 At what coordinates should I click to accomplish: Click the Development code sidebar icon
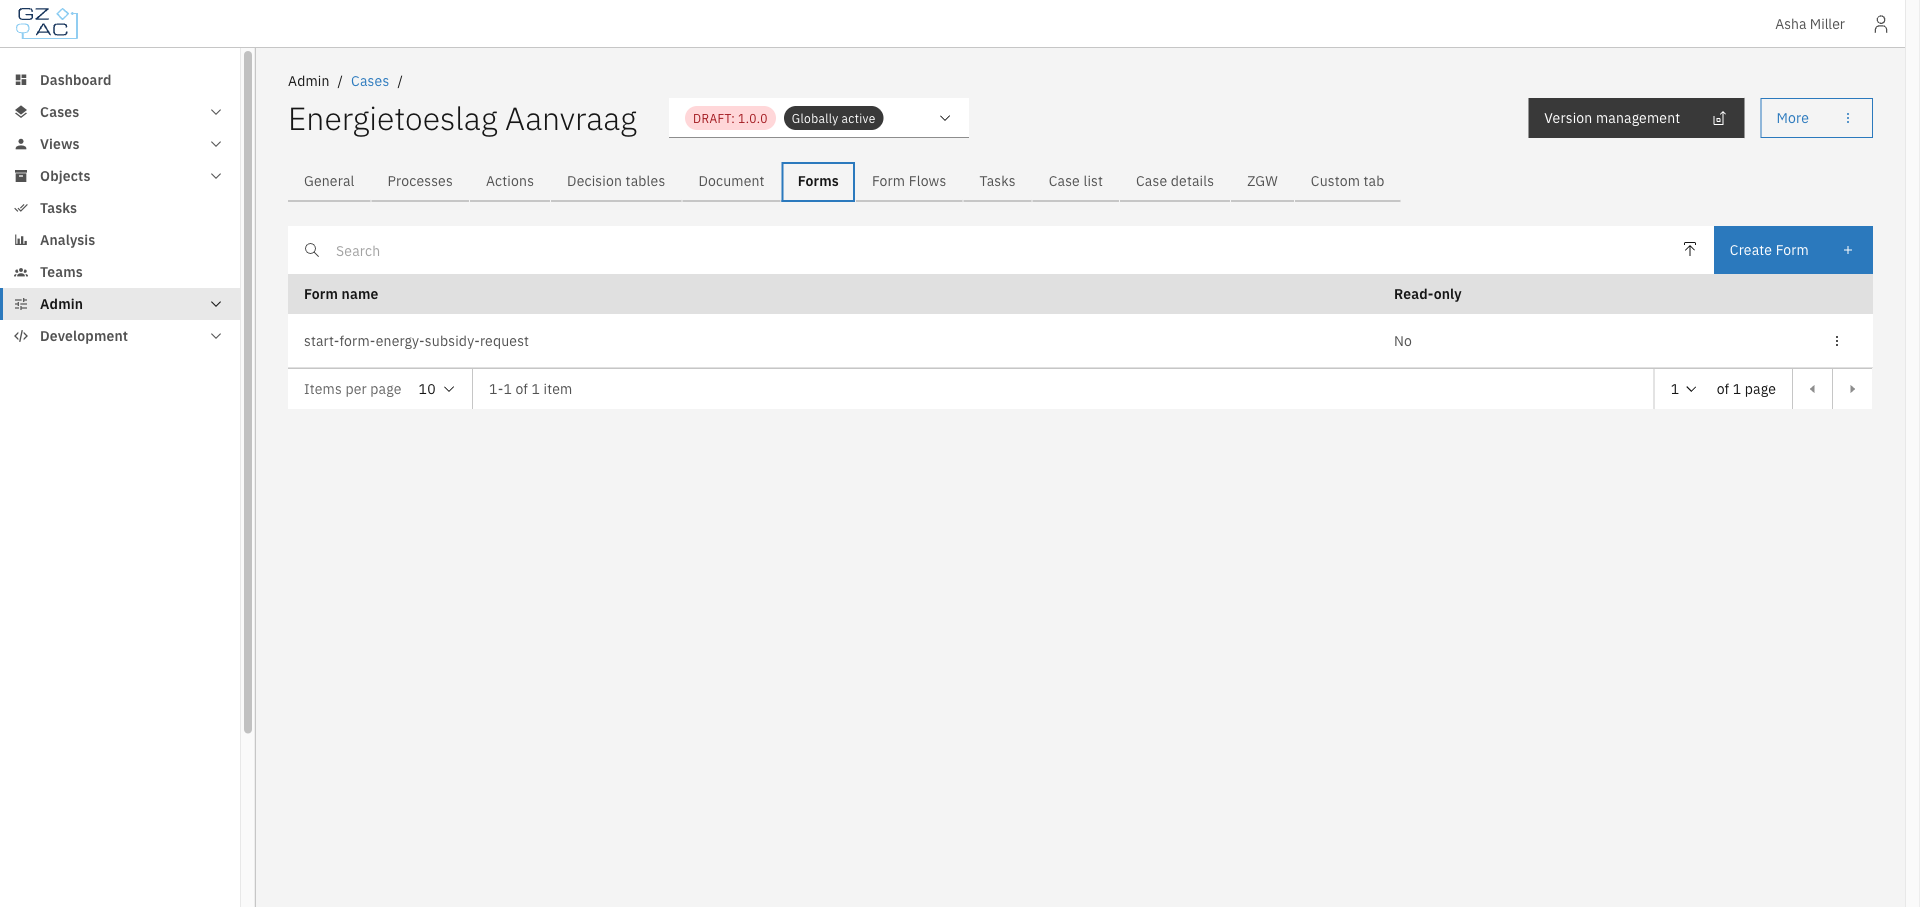pos(21,336)
